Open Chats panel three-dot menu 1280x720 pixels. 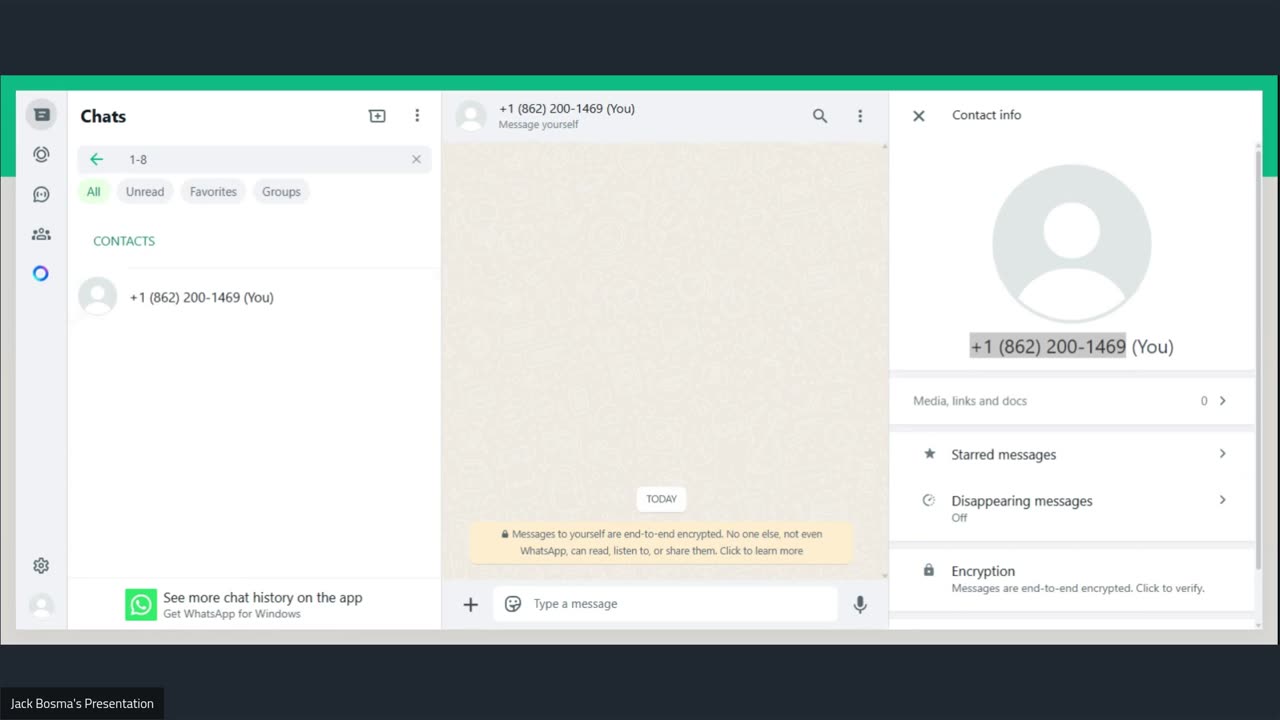pyautogui.click(x=417, y=116)
